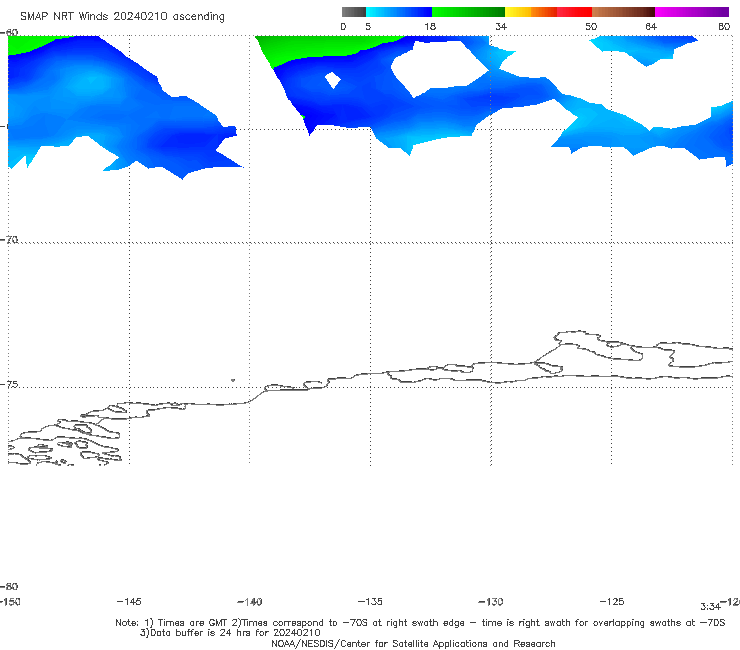
Task: Click the -135 longitude axis label
Action: coord(370,601)
